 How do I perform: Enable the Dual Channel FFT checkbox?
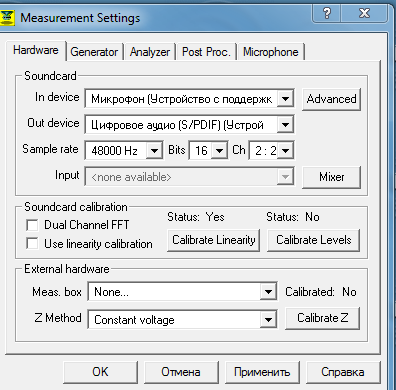[x=32, y=225]
